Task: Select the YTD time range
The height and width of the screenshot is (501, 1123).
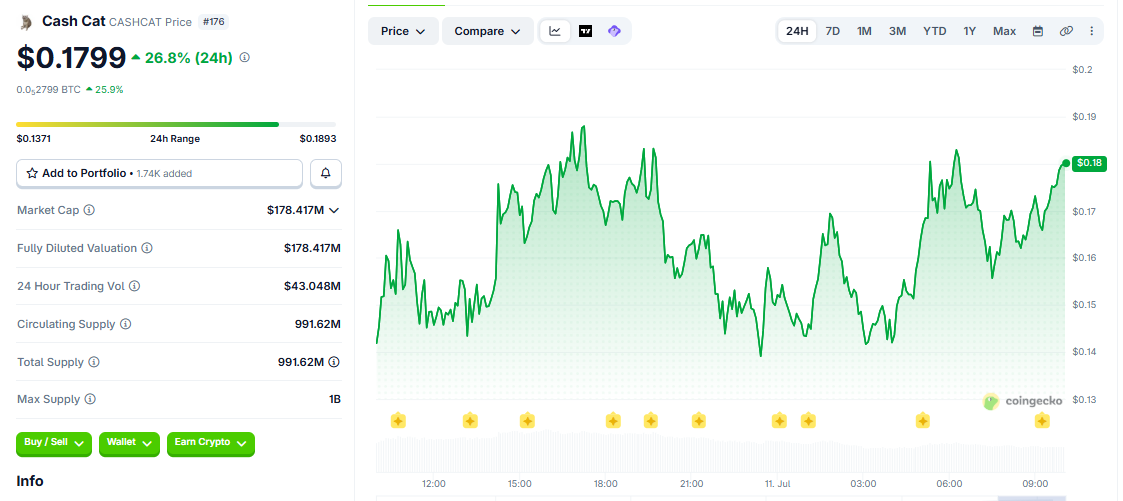Action: coord(935,31)
